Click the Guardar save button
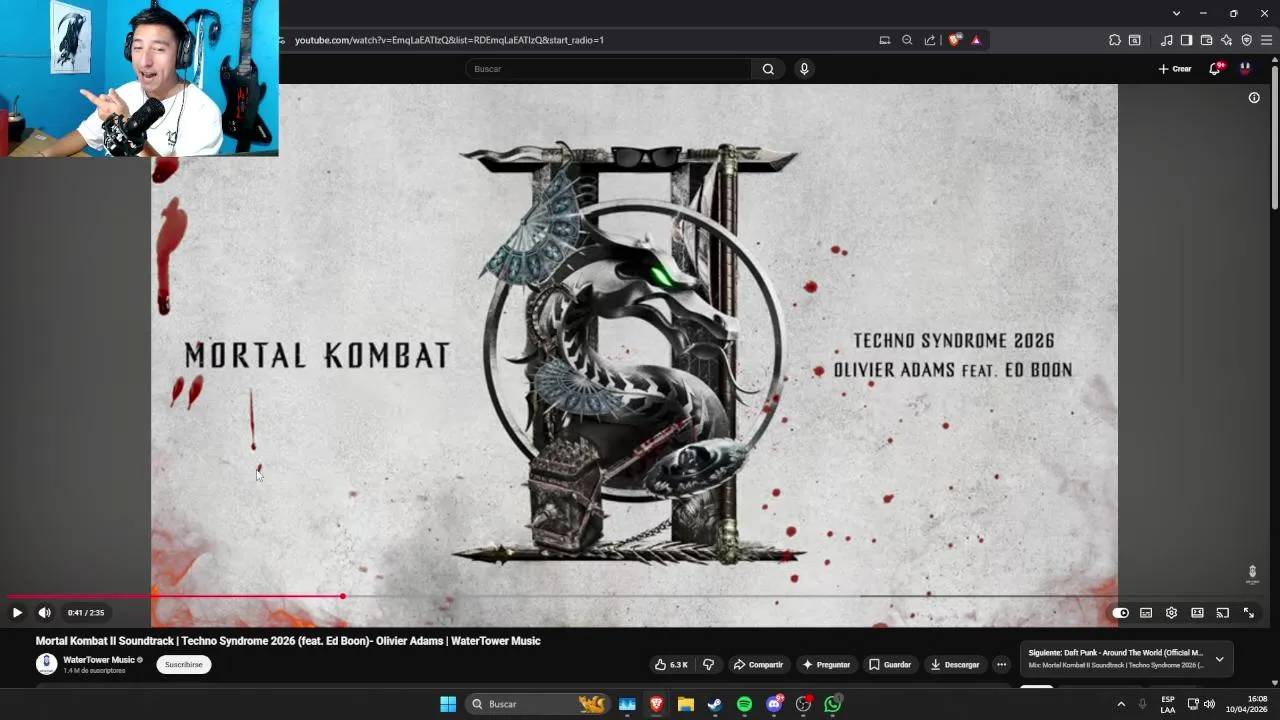This screenshot has width=1280, height=720. tap(890, 664)
